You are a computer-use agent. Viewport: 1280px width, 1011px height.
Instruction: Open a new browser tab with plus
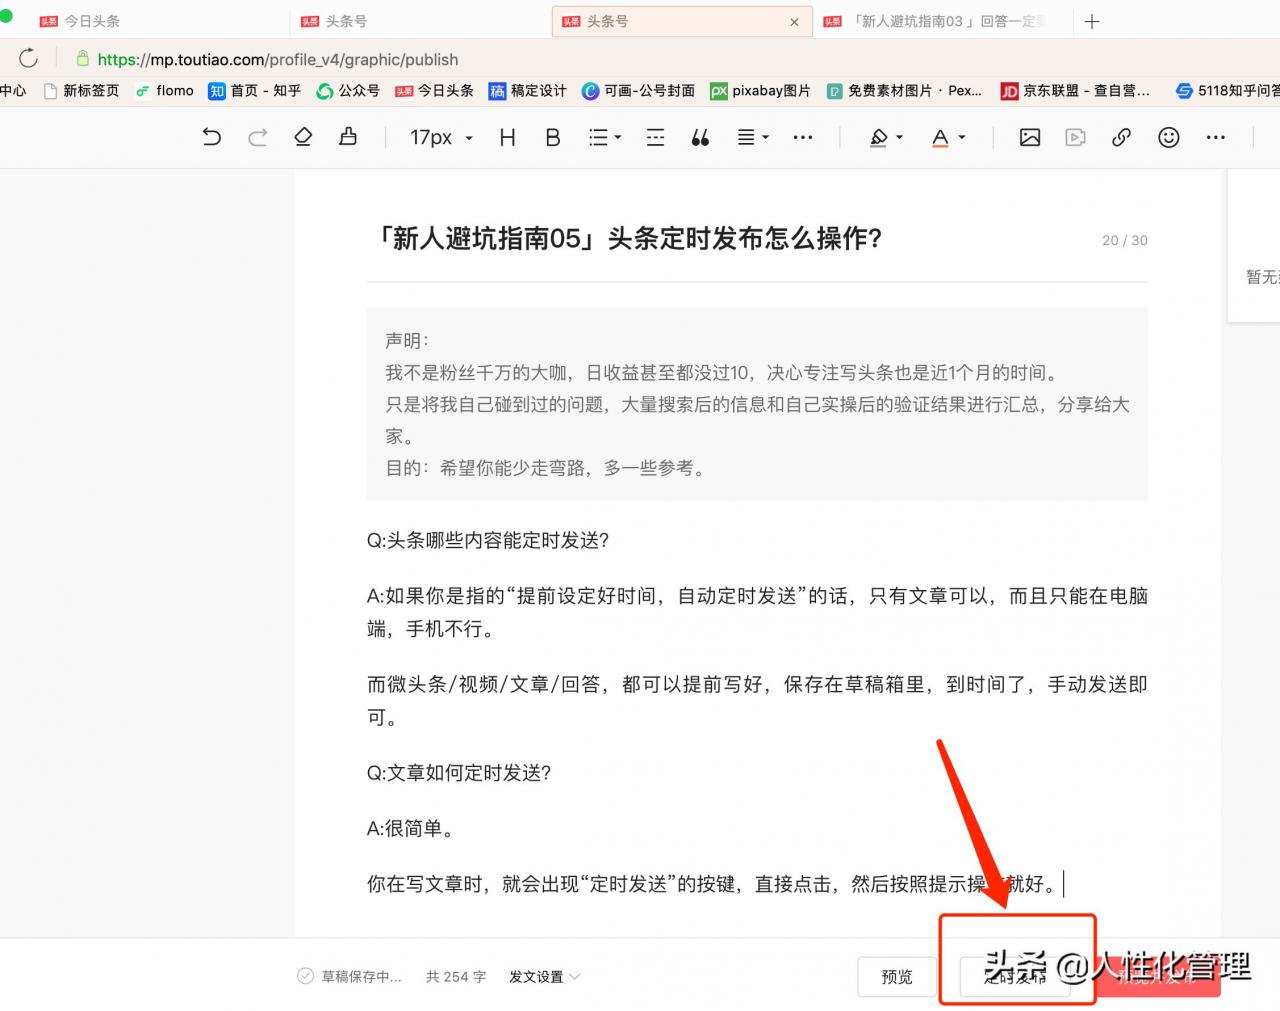(x=1092, y=21)
